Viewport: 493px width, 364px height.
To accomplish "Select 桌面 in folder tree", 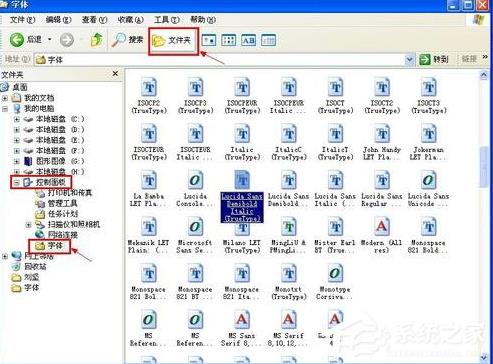I will pyautogui.click(x=19, y=87).
